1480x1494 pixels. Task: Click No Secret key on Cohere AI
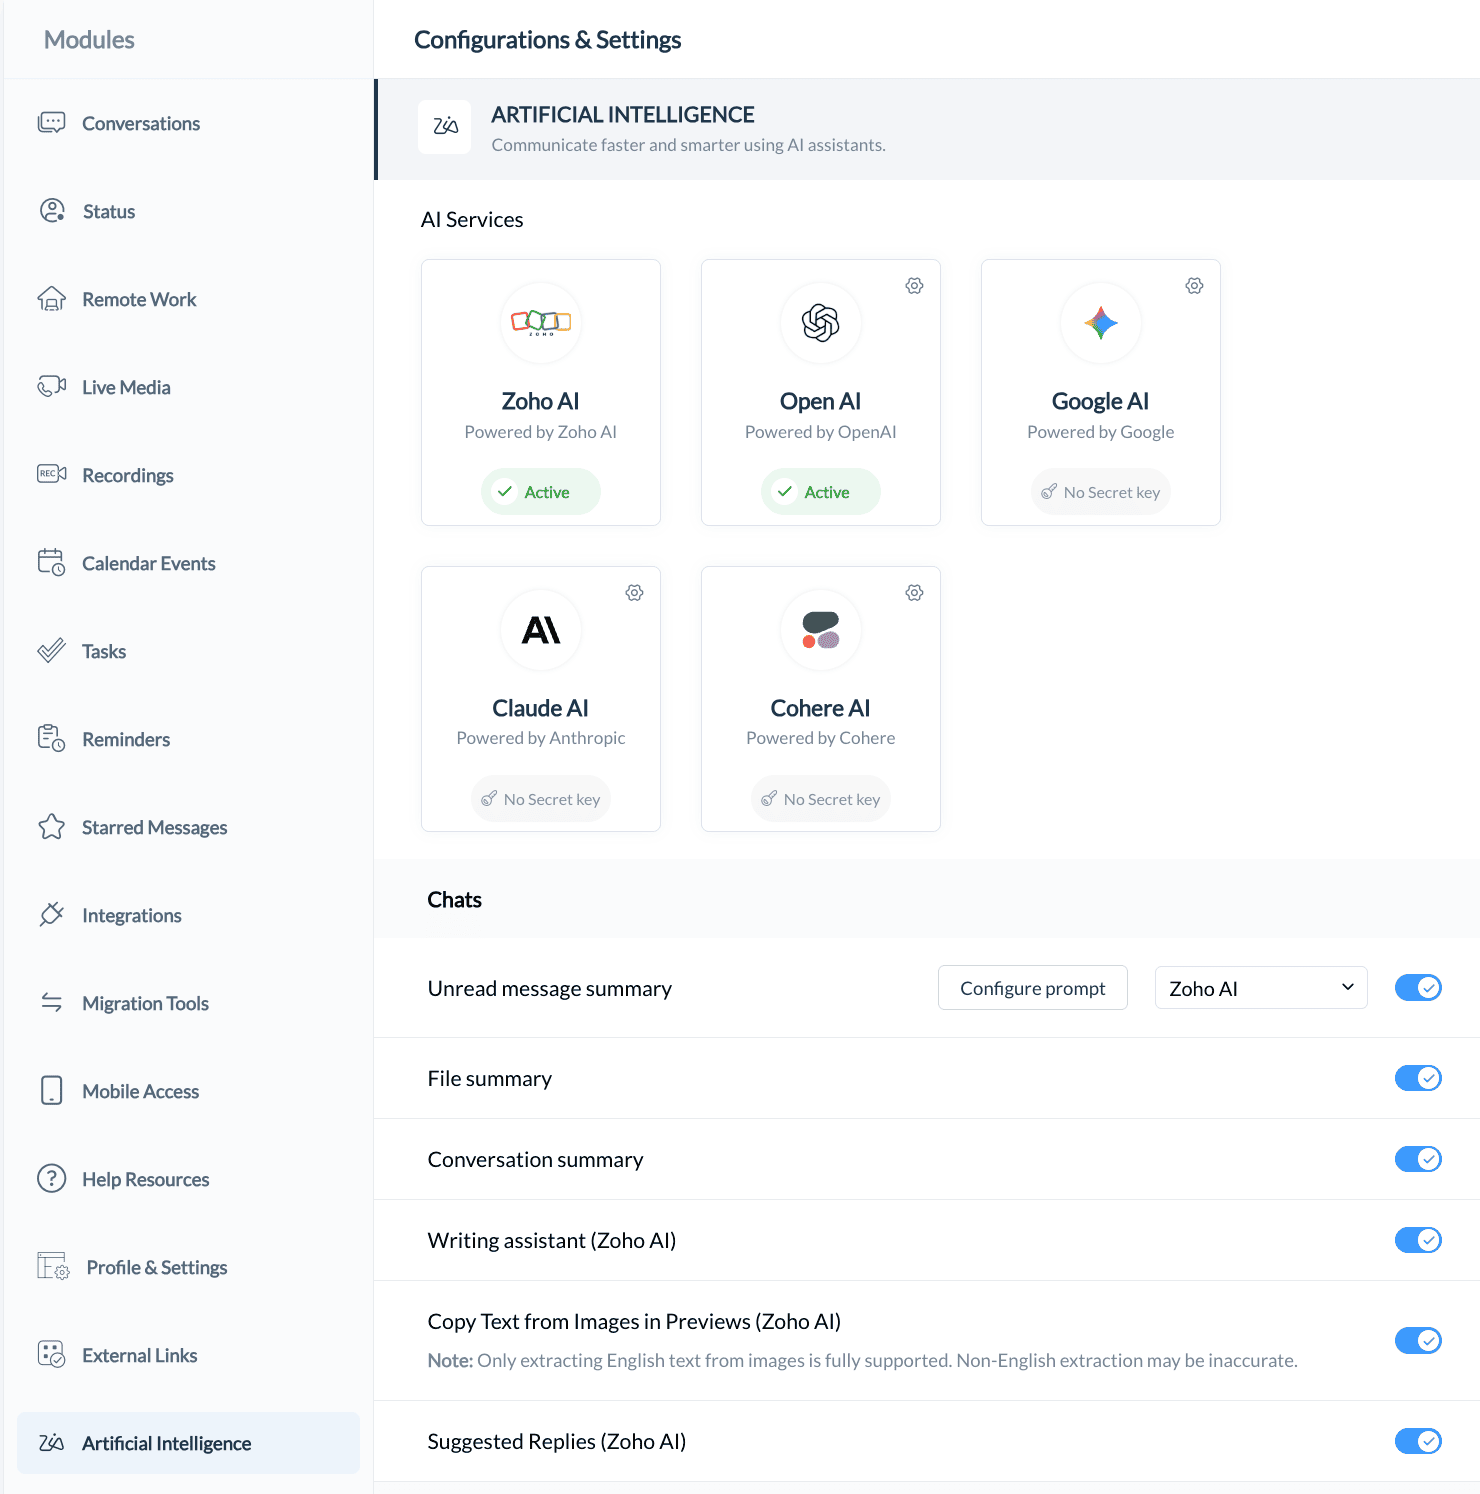pyautogui.click(x=821, y=799)
